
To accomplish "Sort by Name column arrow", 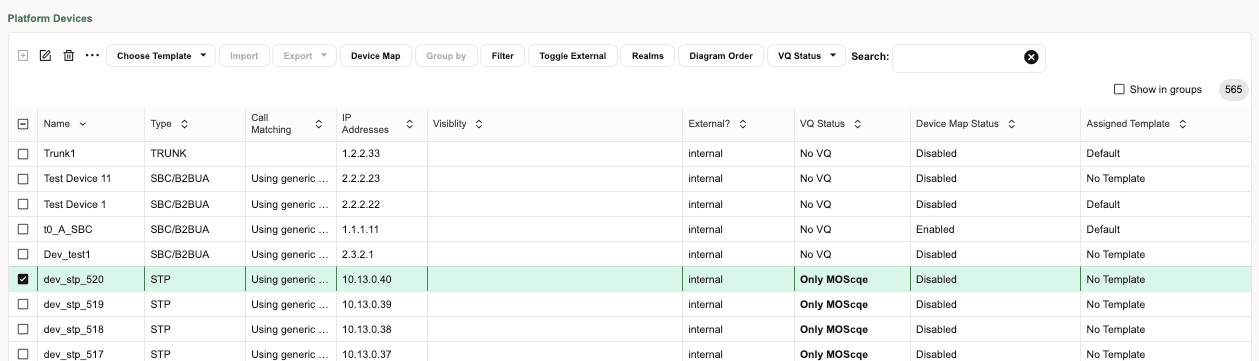I will [x=82, y=124].
